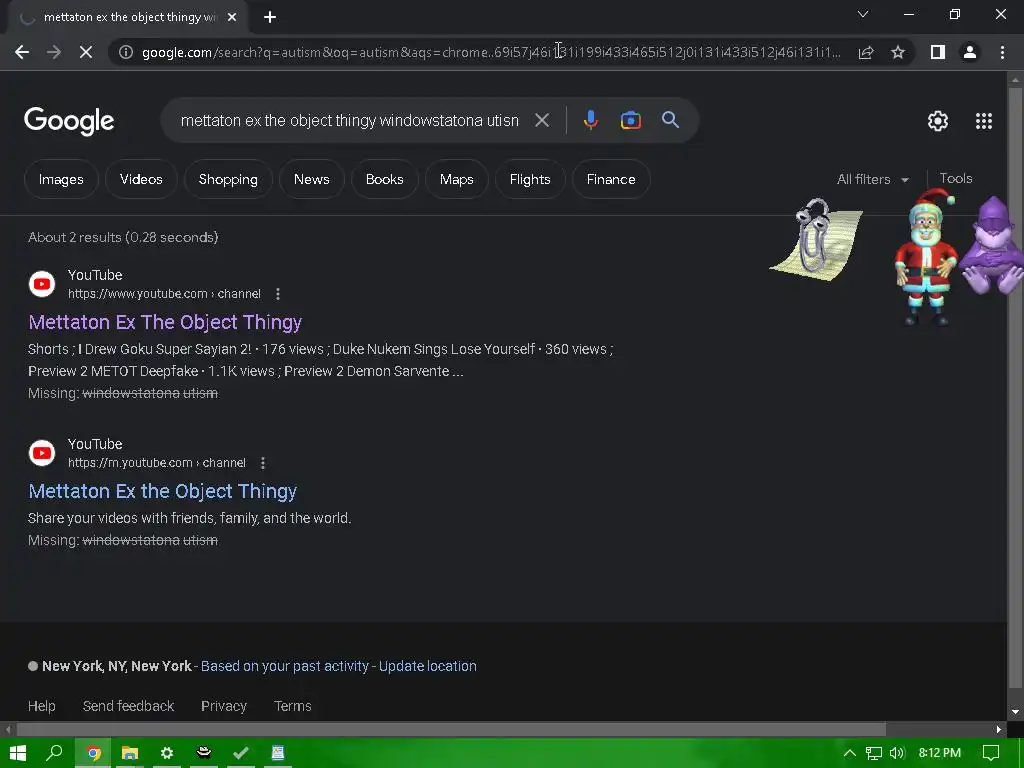View site information icon in address bar
Image resolution: width=1024 pixels, height=768 pixels.
(x=126, y=52)
